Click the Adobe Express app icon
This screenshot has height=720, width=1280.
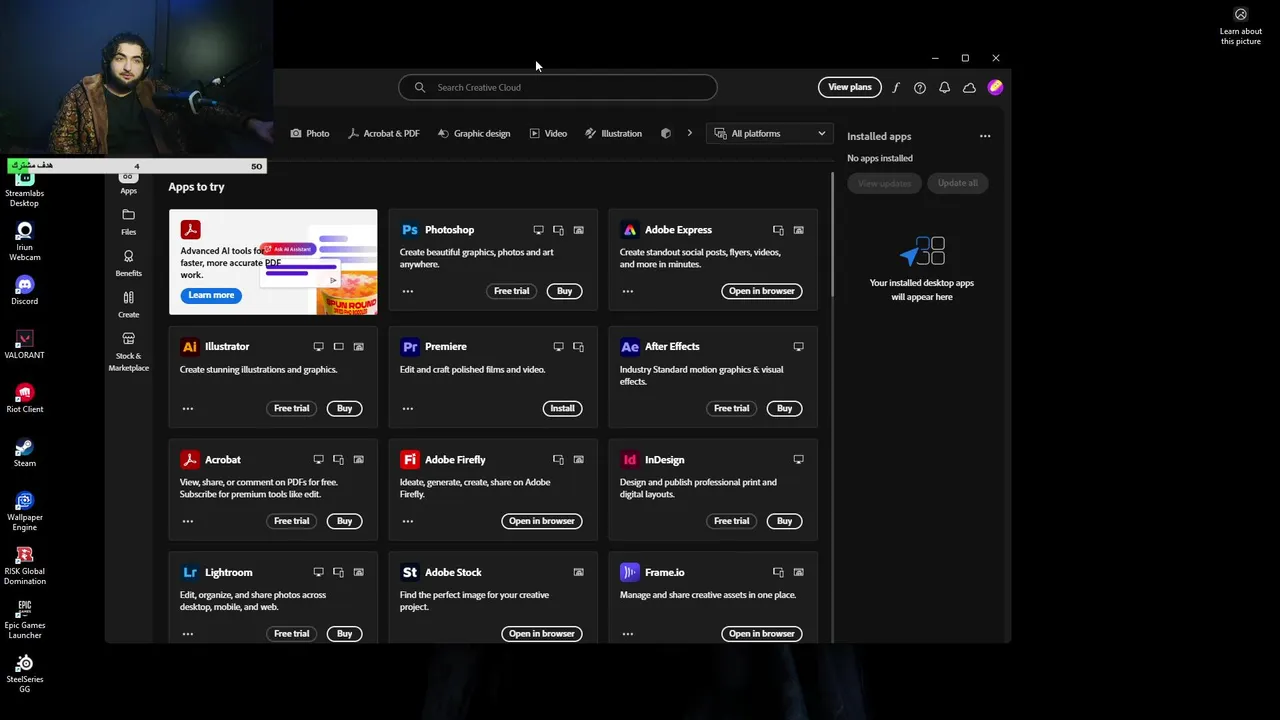(x=629, y=230)
